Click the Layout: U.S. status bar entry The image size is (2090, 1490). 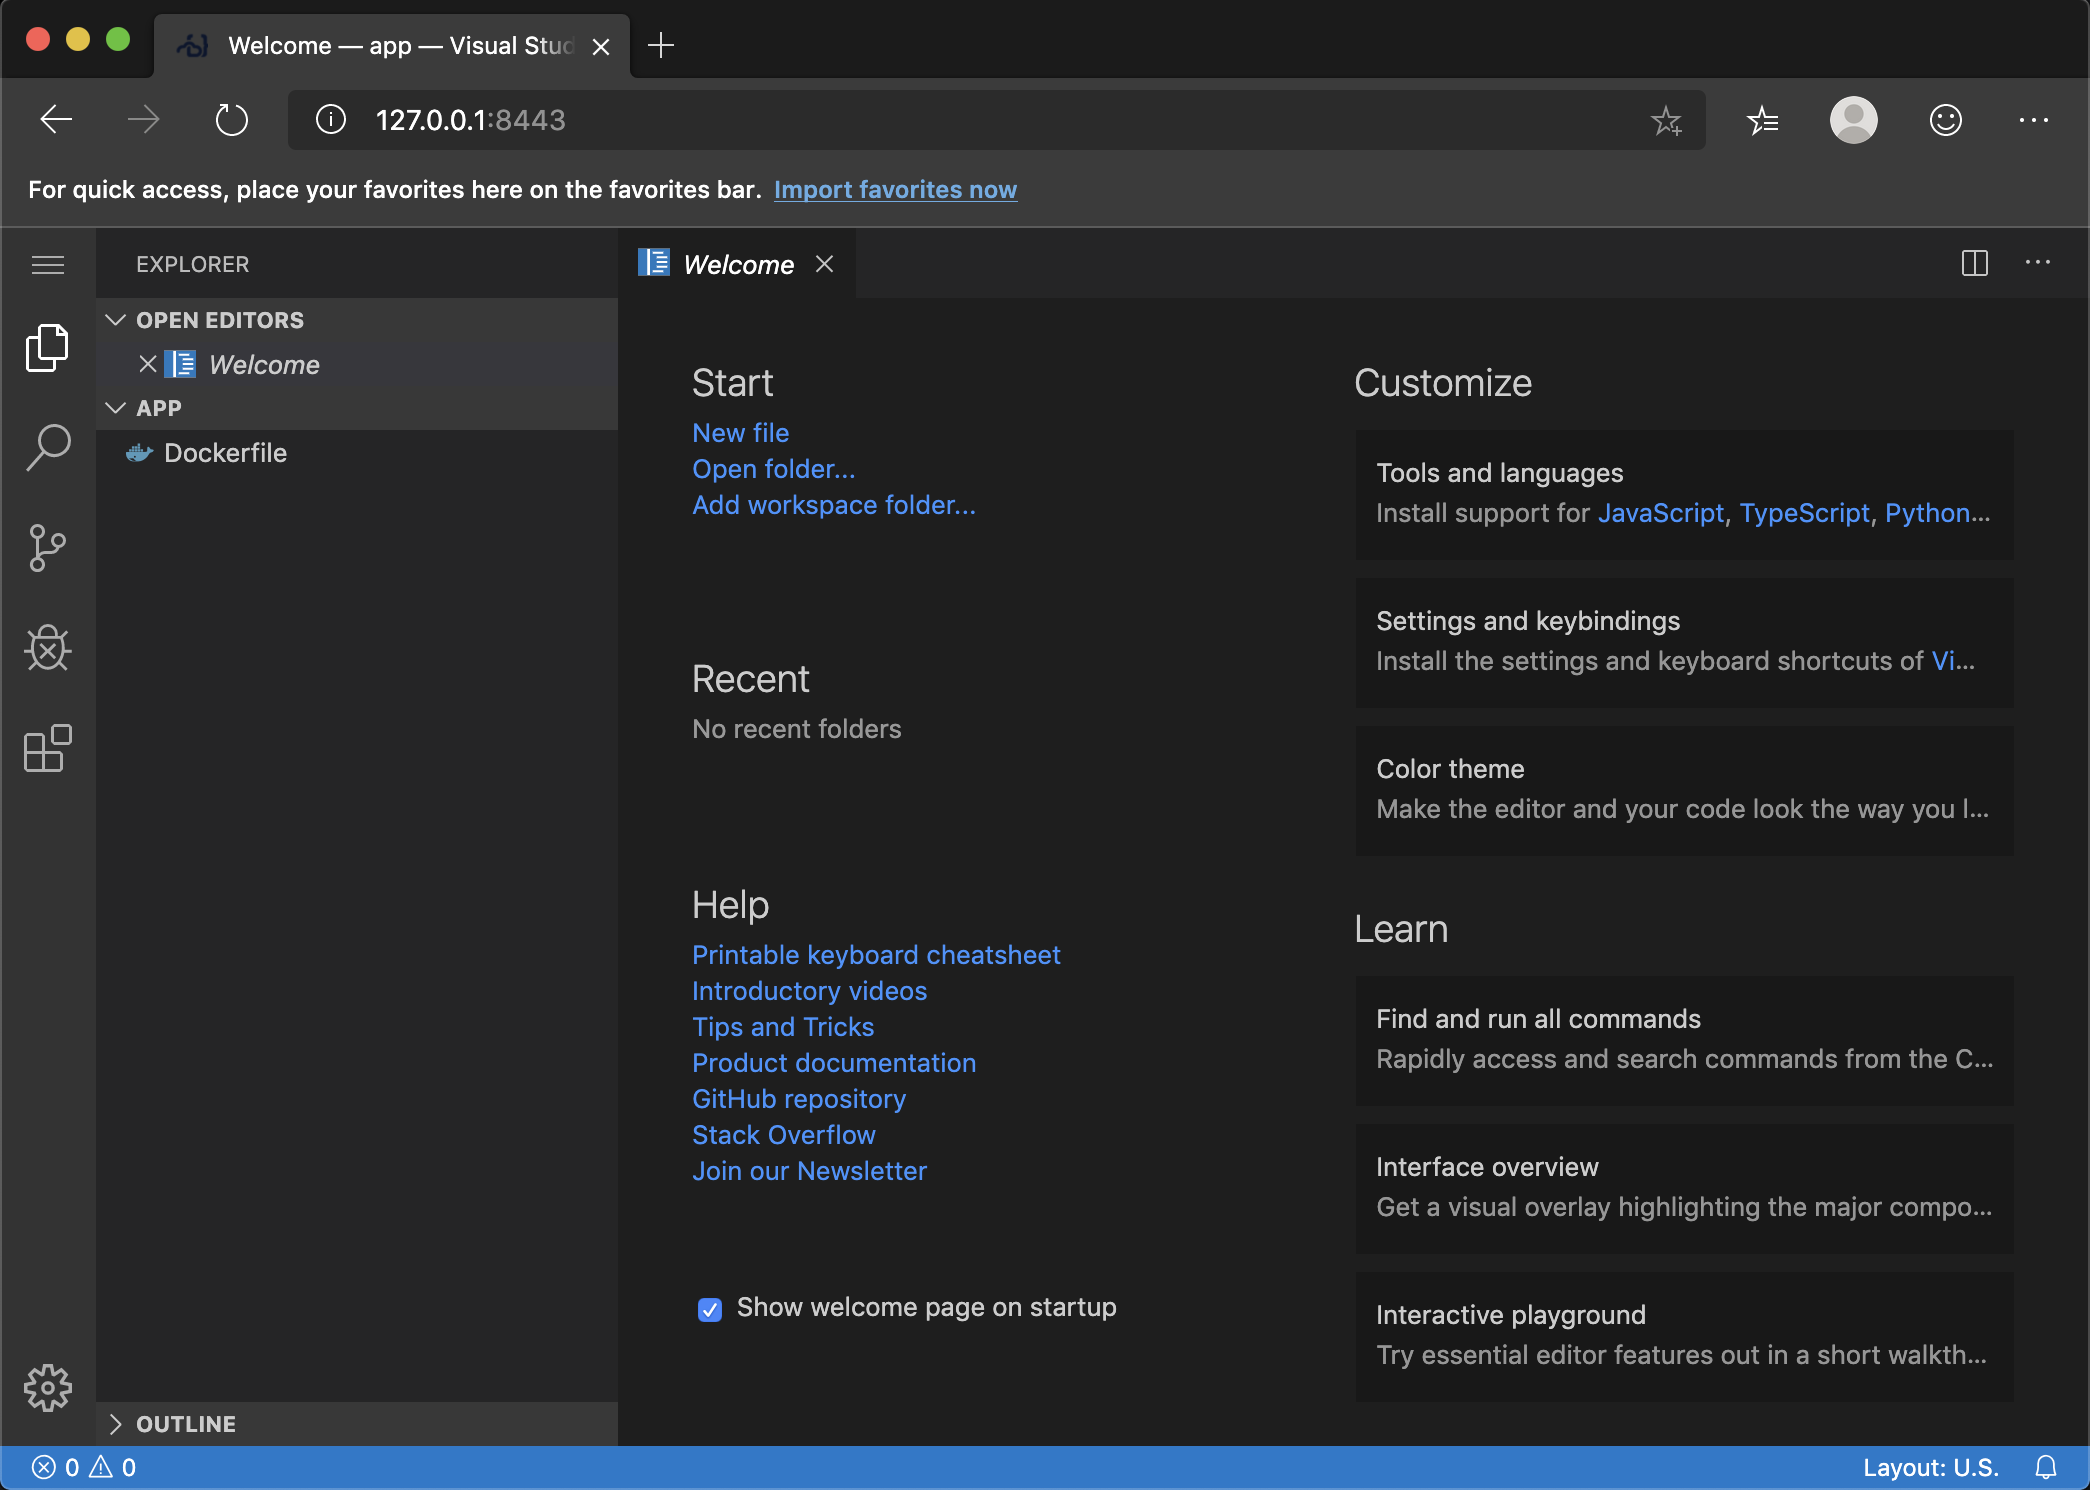pyautogui.click(x=1930, y=1467)
